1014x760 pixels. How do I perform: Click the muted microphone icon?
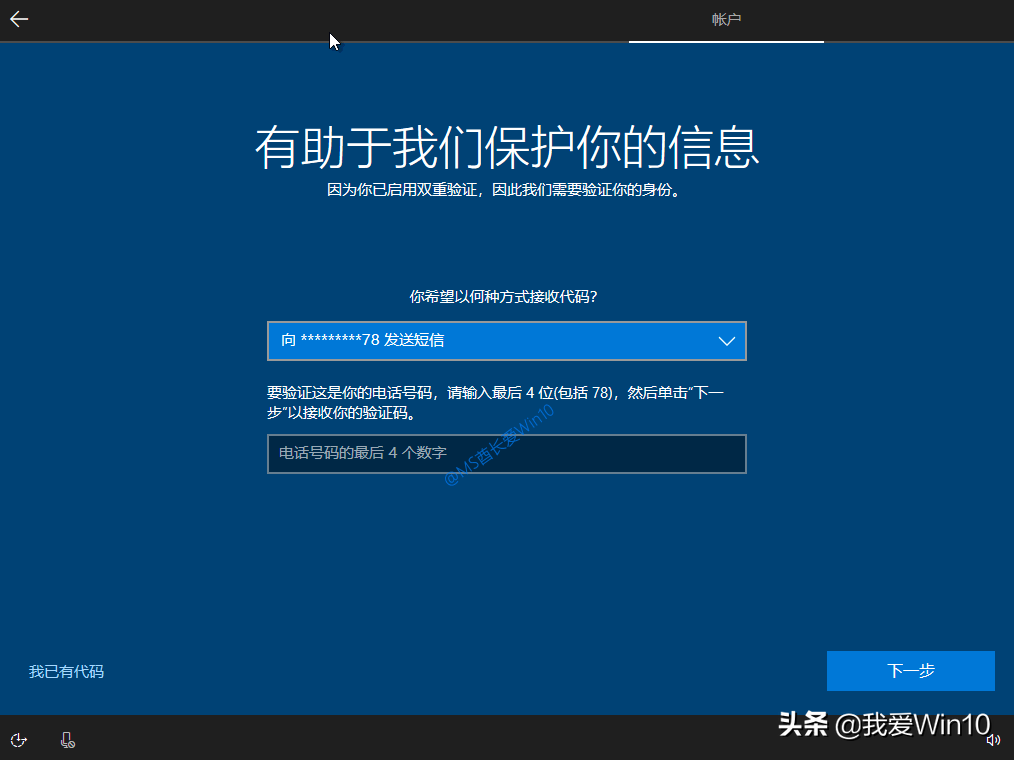(66, 739)
